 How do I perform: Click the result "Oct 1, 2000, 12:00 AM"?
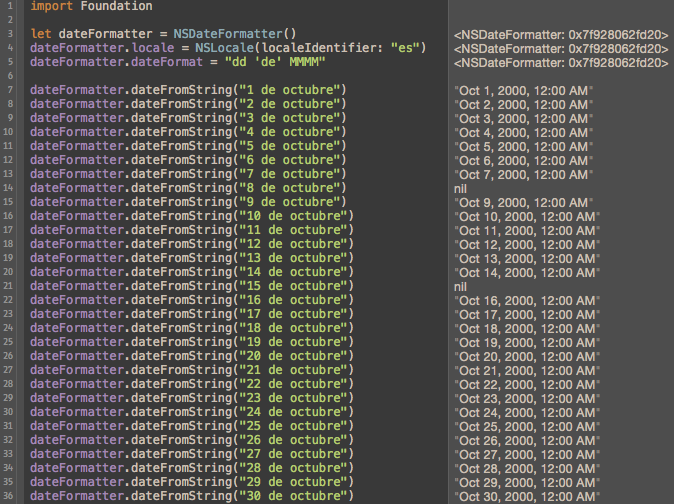pyautogui.click(x=524, y=91)
